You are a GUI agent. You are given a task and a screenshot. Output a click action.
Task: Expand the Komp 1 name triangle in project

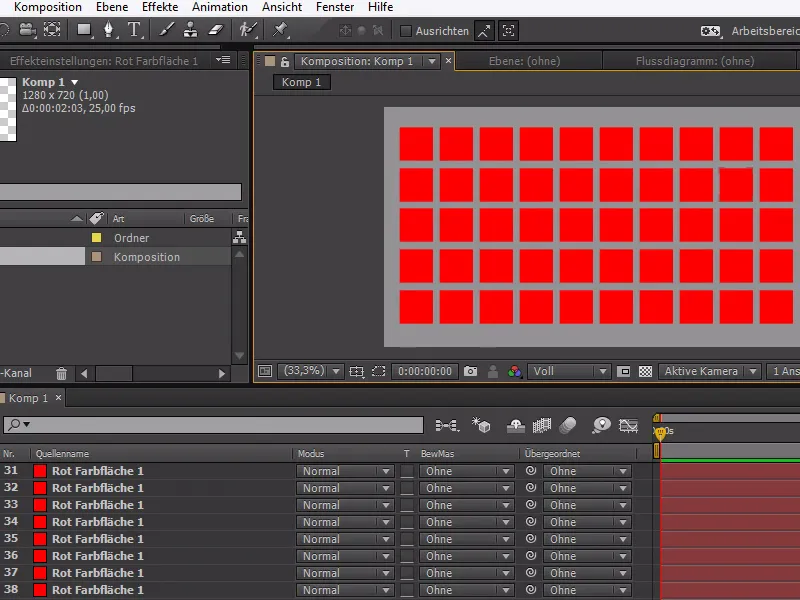coord(75,82)
